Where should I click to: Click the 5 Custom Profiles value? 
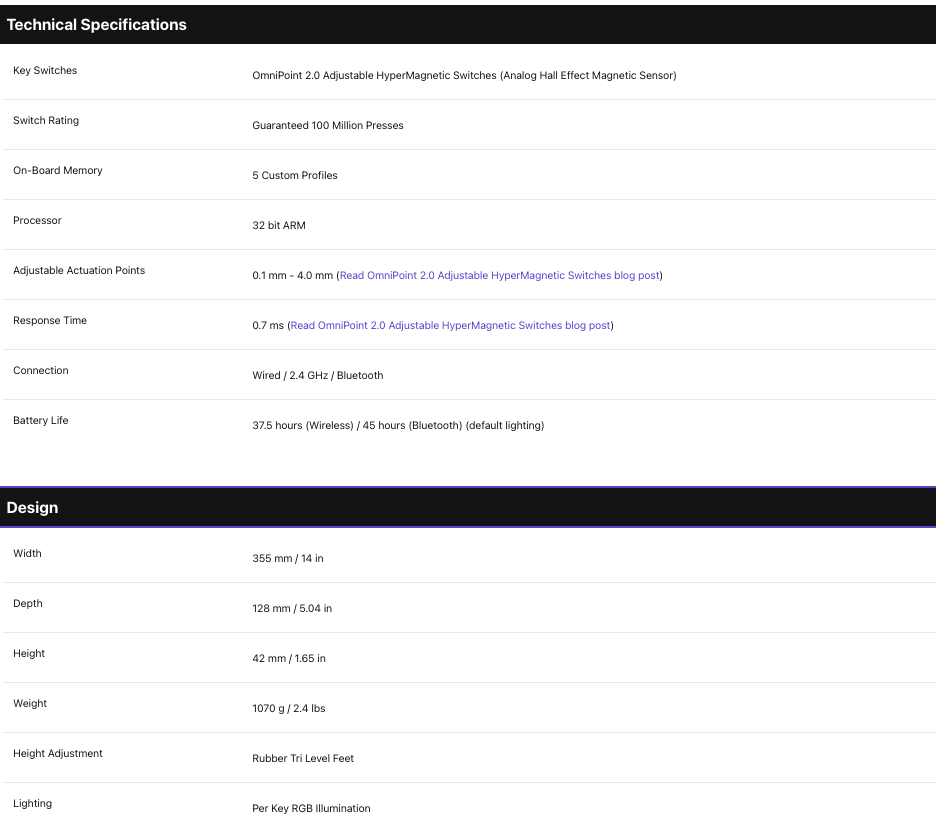(x=295, y=175)
